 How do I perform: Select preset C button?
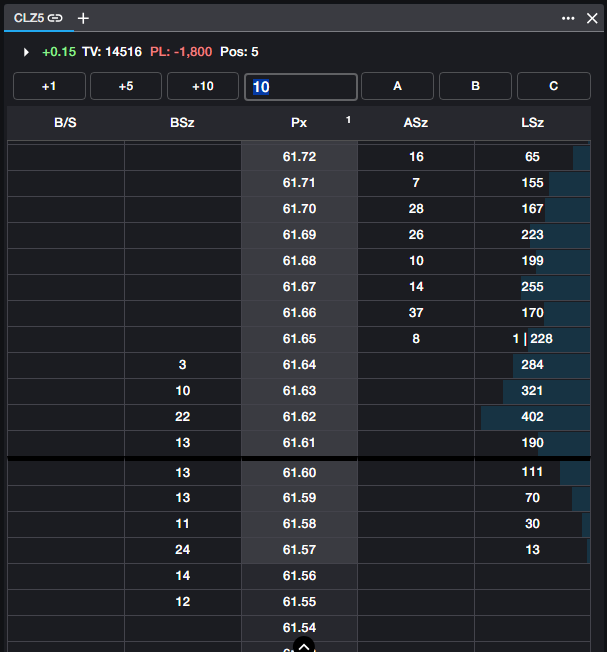point(553,87)
